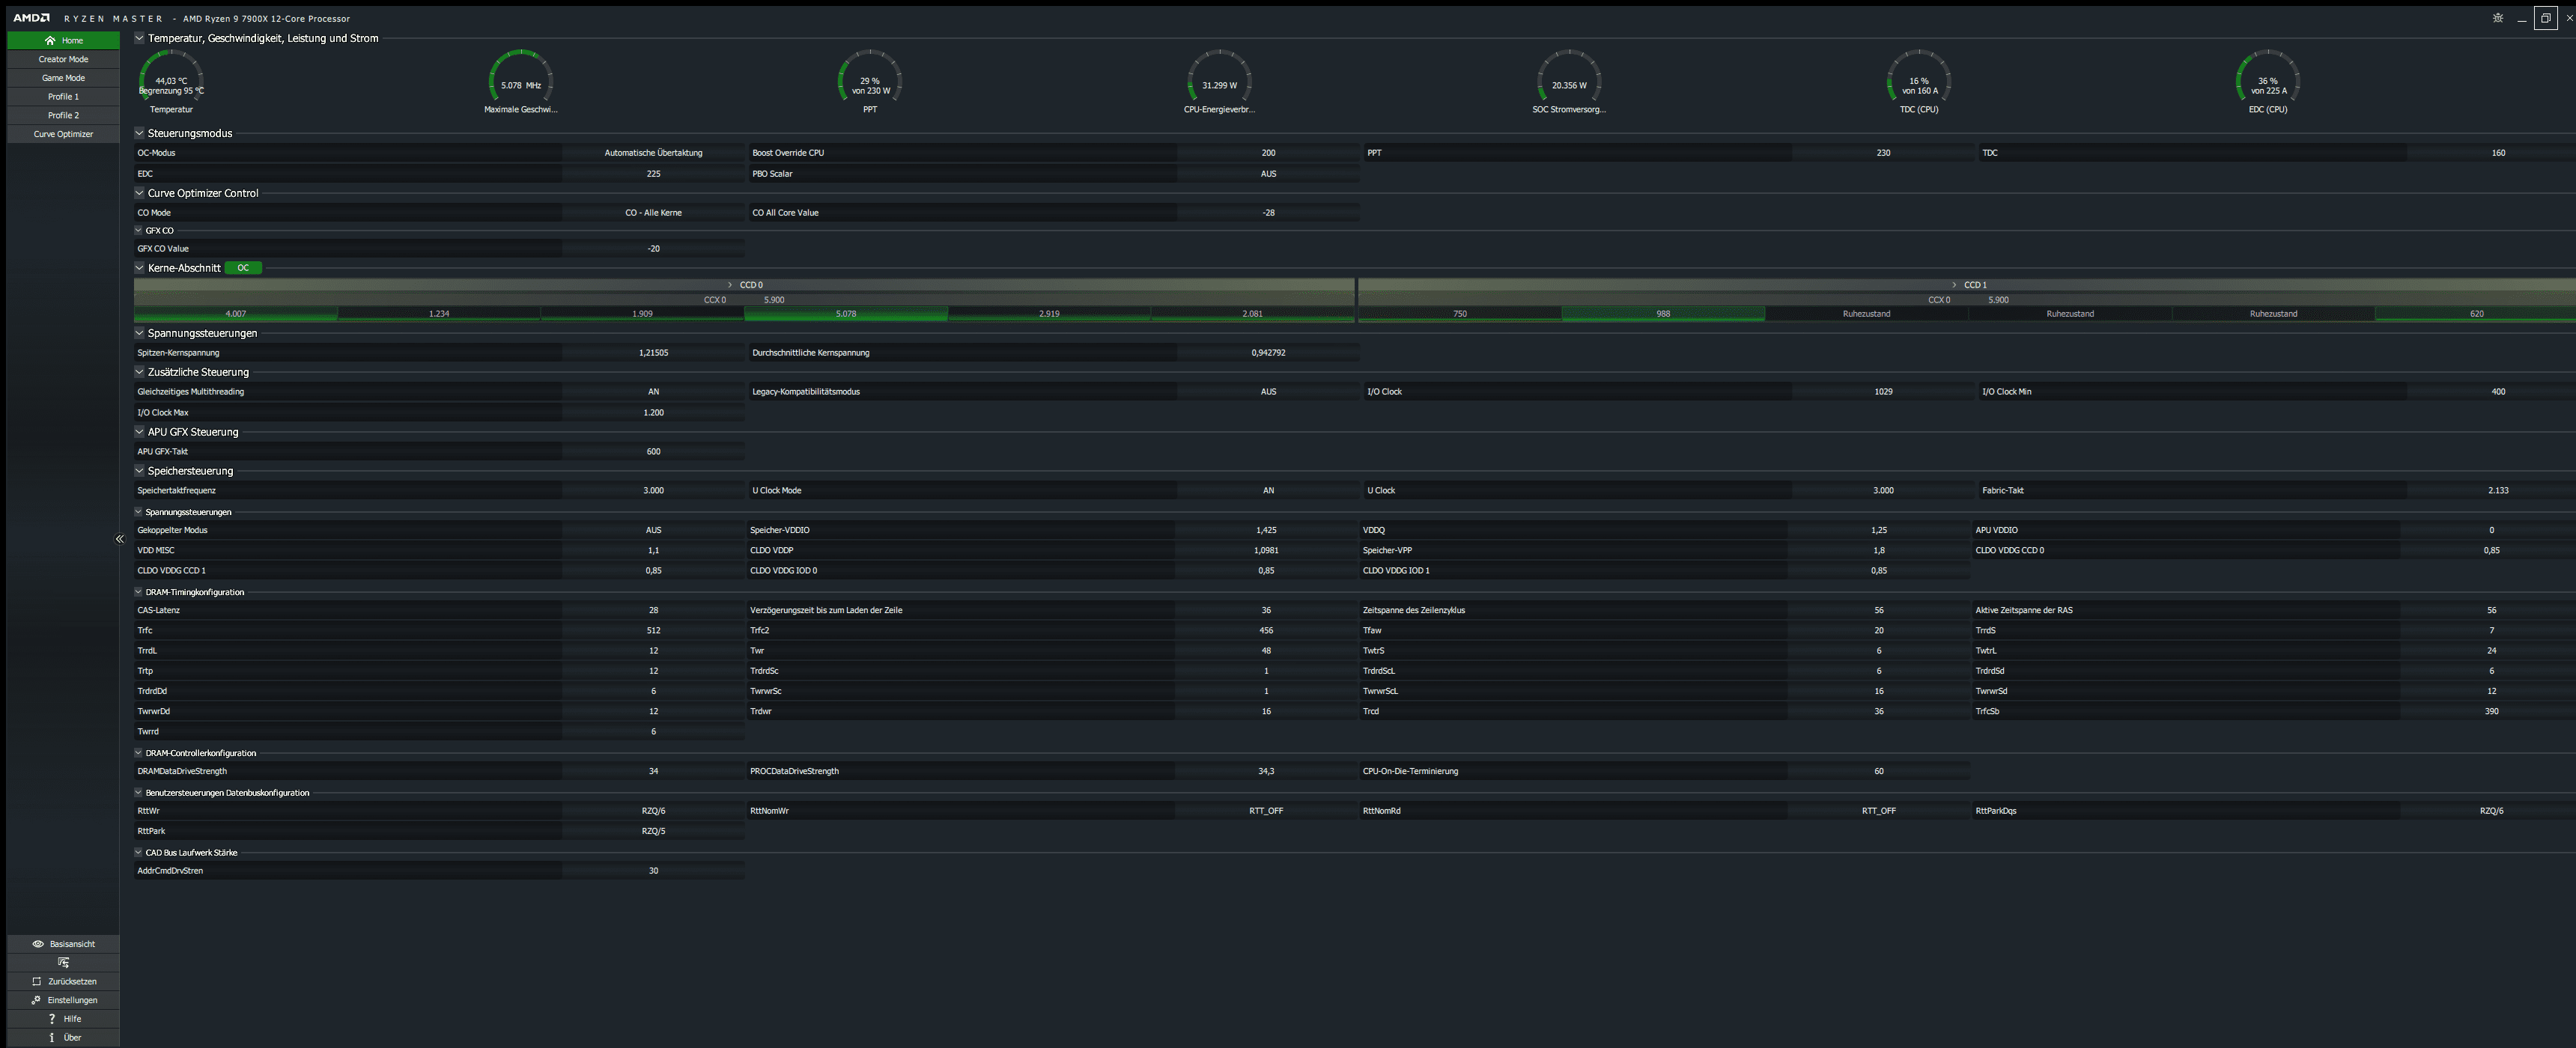This screenshot has width=2576, height=1048.
Task: Click the info icon next to Über
Action: coord(52,1037)
